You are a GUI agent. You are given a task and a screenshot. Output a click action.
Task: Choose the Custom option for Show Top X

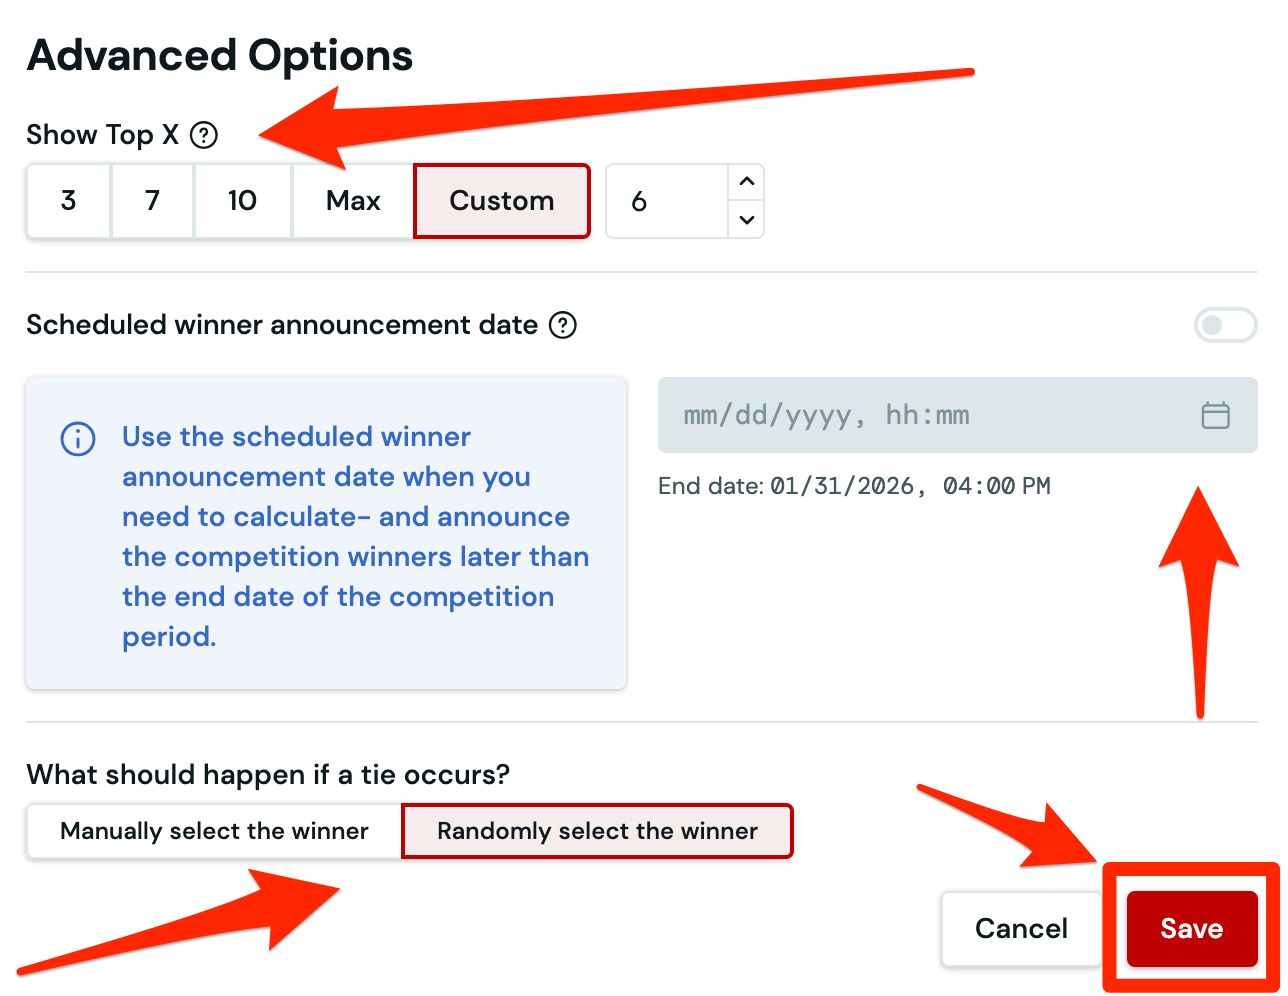501,201
